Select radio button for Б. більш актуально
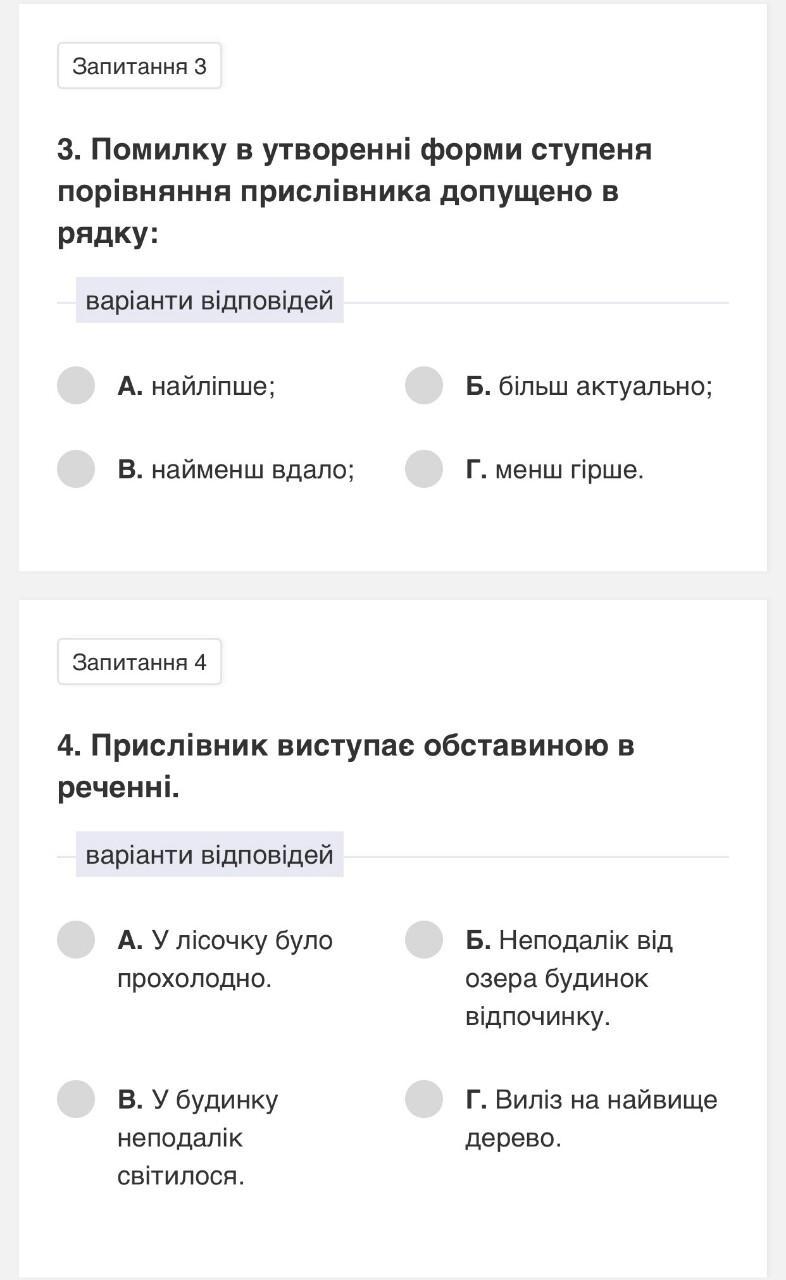 coord(424,385)
